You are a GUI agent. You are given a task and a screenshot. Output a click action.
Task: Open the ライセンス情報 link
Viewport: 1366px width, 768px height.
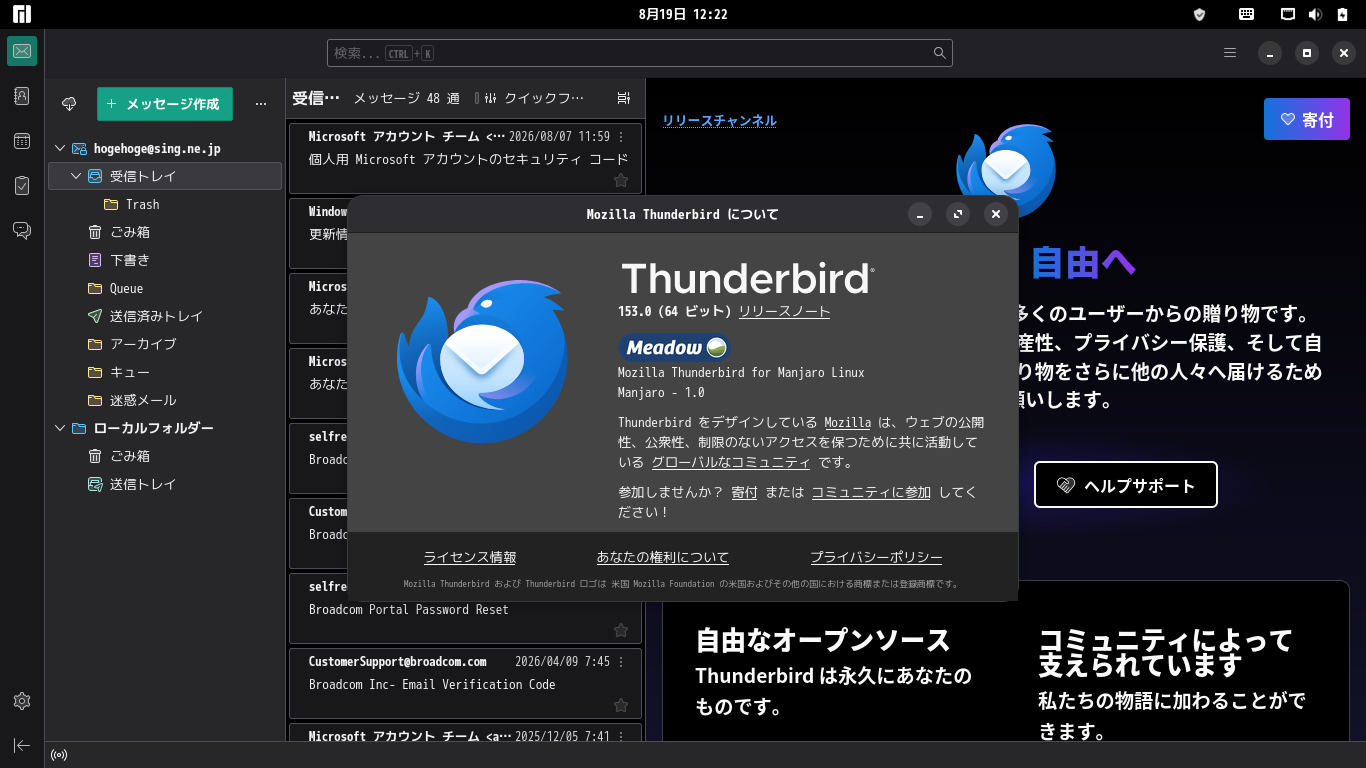tap(470, 557)
